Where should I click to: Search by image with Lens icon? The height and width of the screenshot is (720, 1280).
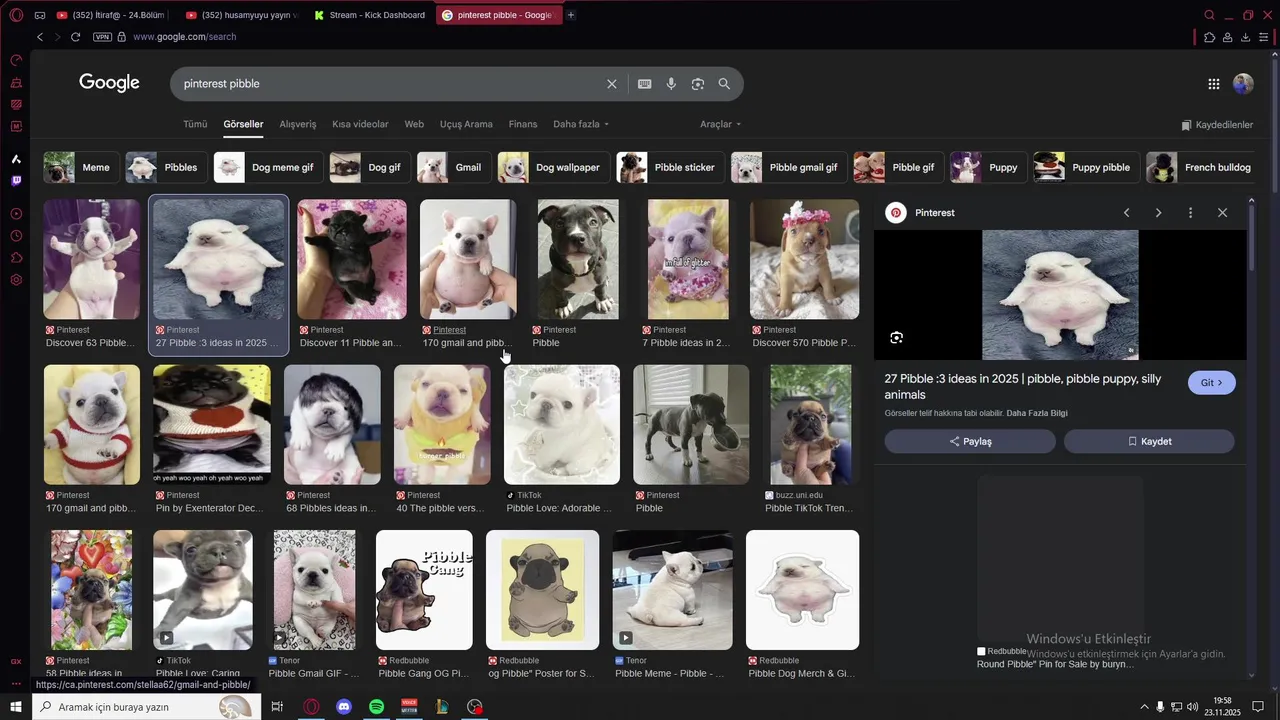[698, 84]
